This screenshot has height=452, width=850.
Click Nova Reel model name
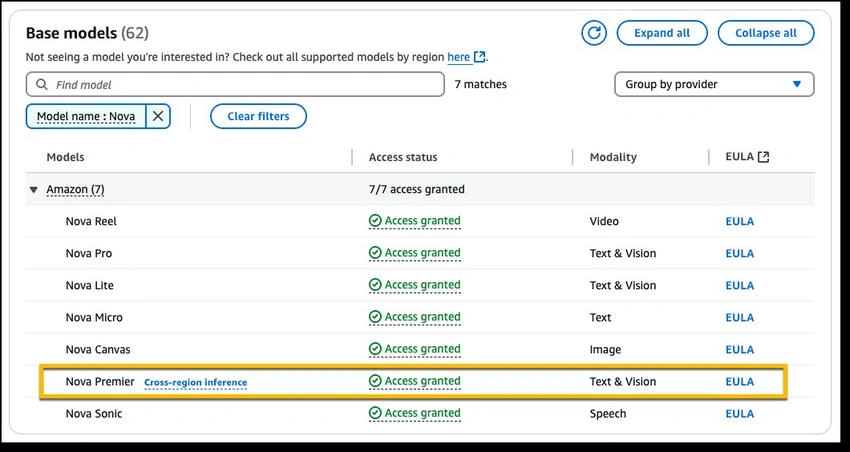91,221
